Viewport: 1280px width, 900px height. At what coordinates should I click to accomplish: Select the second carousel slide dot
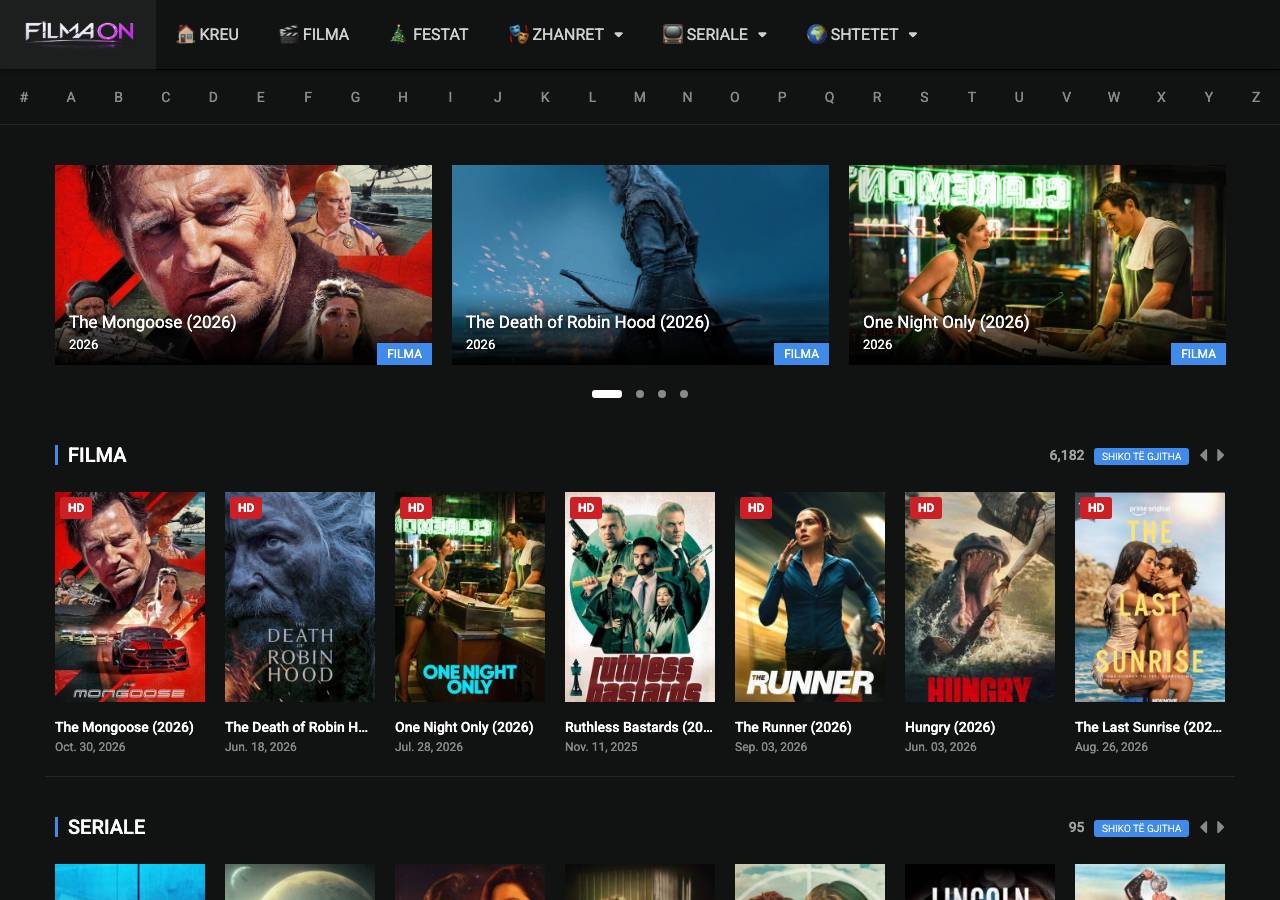[640, 394]
